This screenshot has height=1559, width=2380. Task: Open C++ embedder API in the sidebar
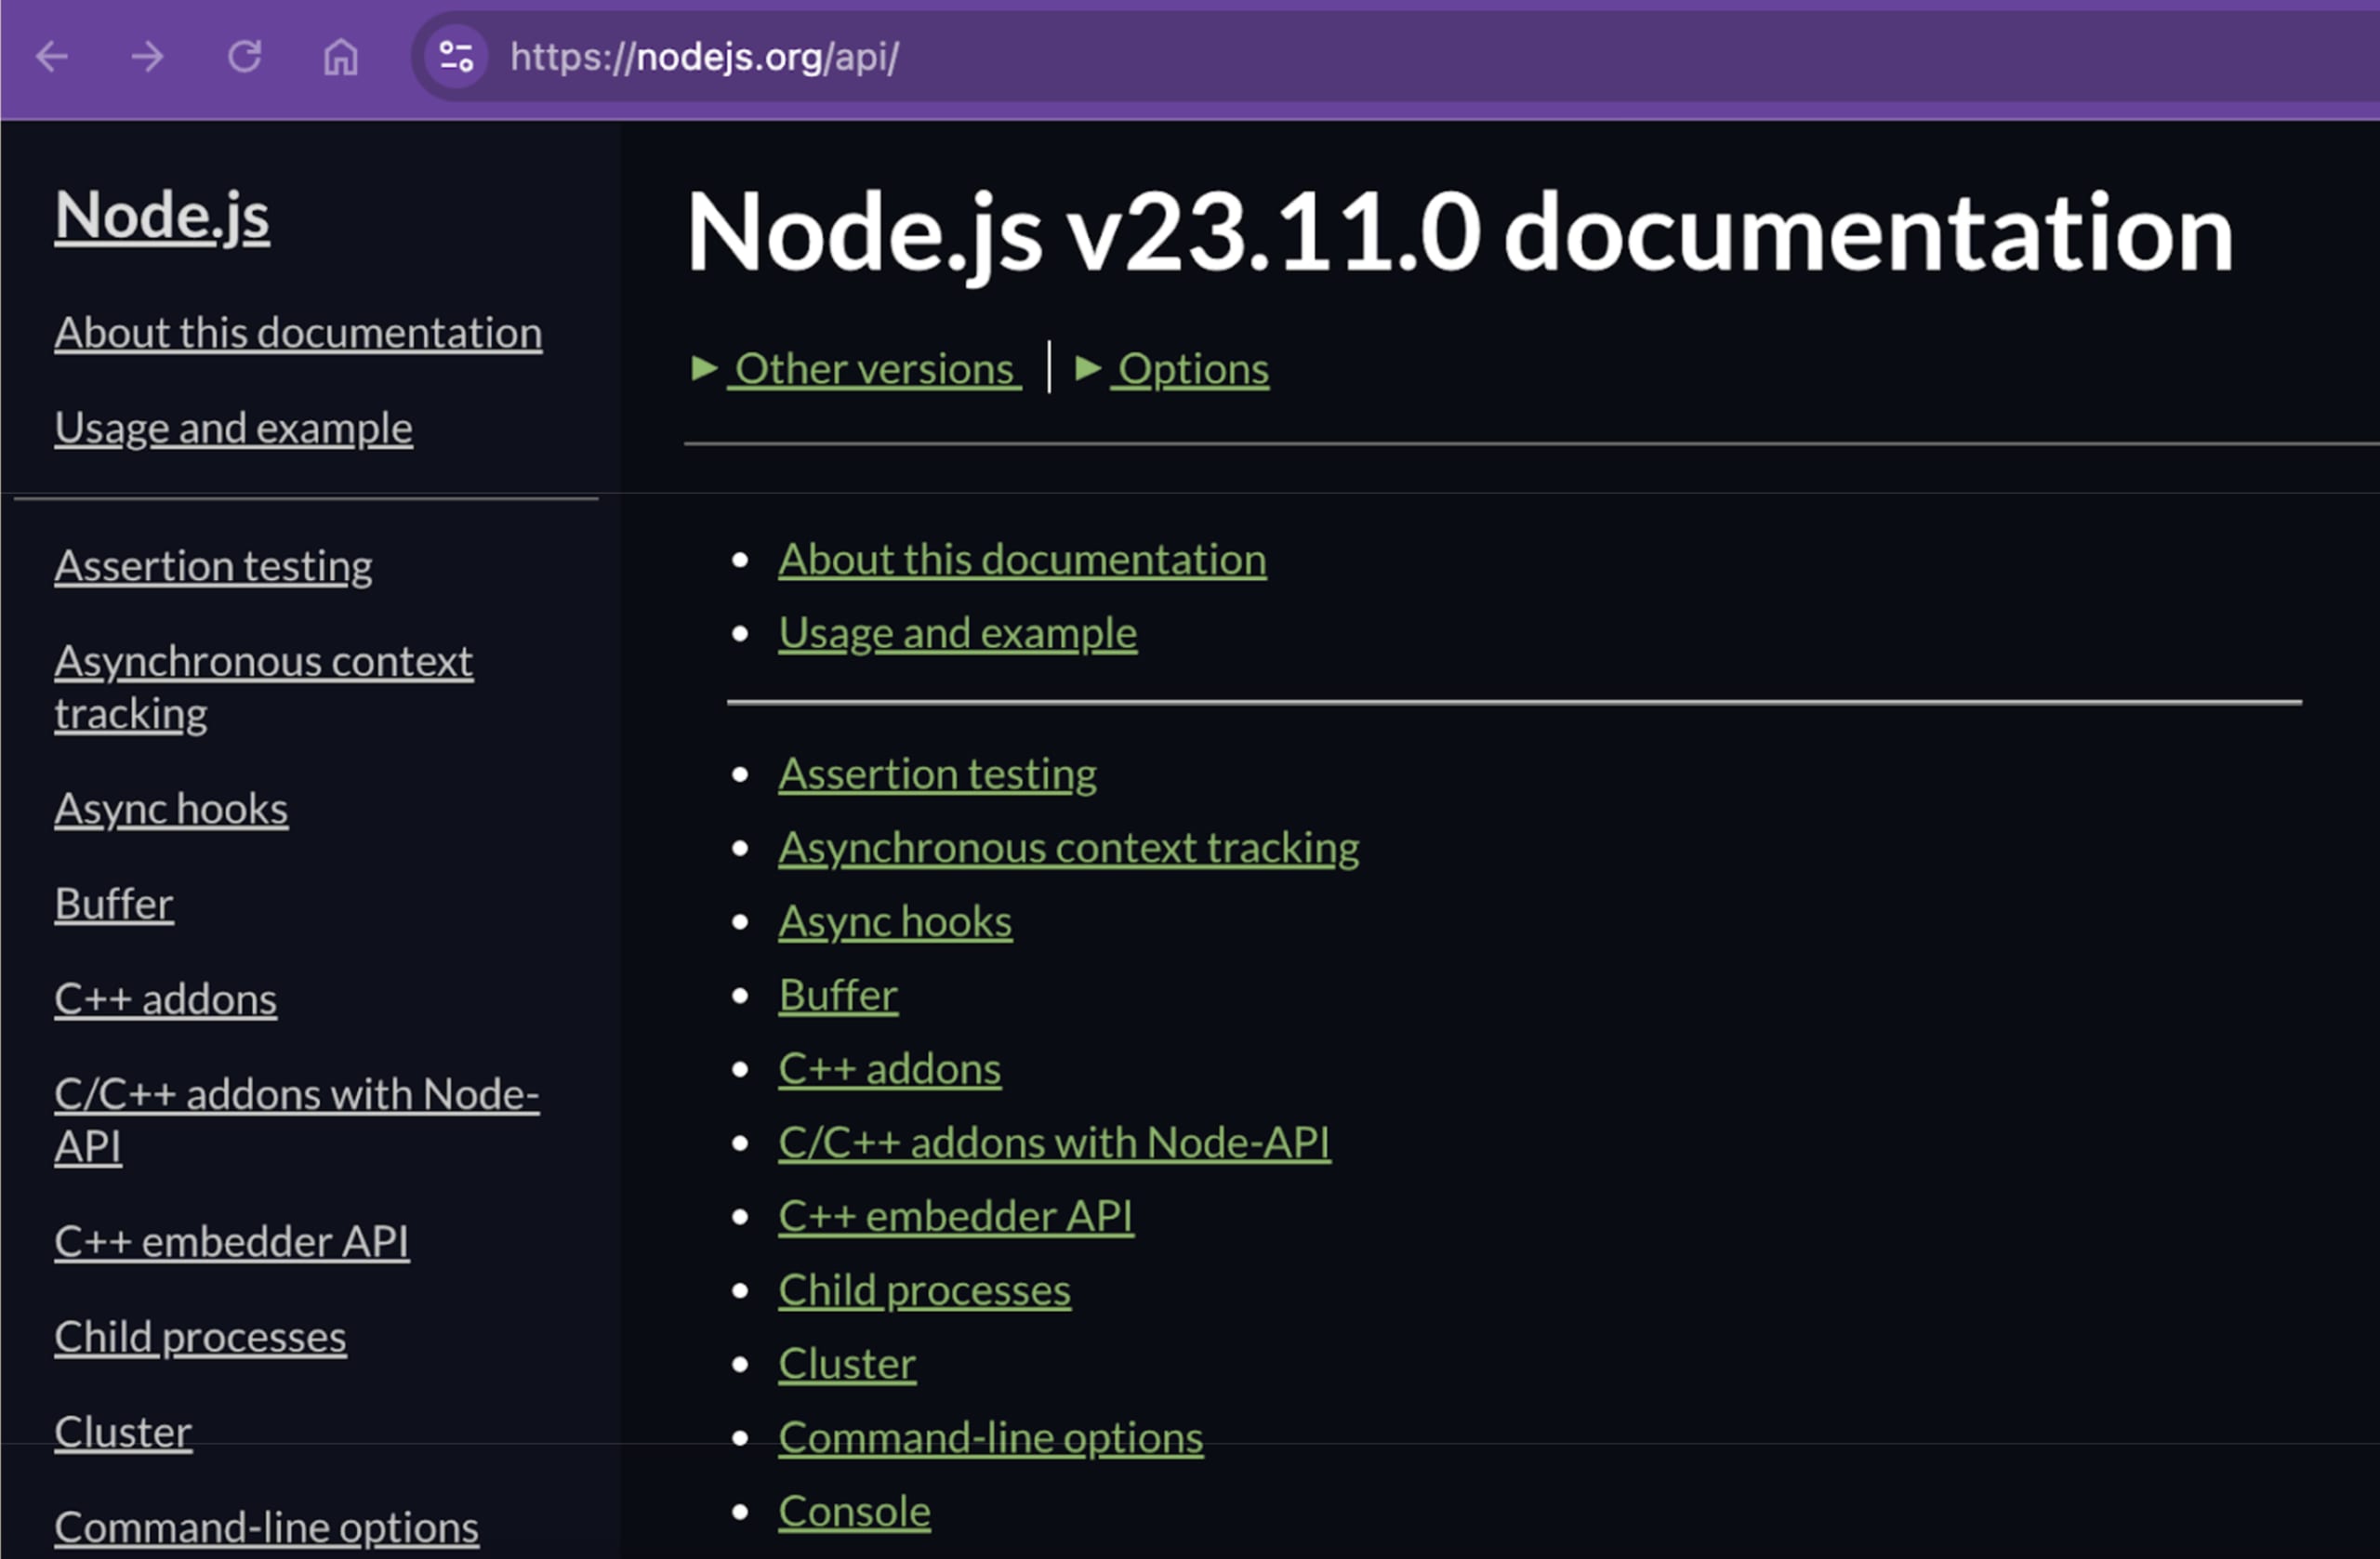pos(232,1242)
